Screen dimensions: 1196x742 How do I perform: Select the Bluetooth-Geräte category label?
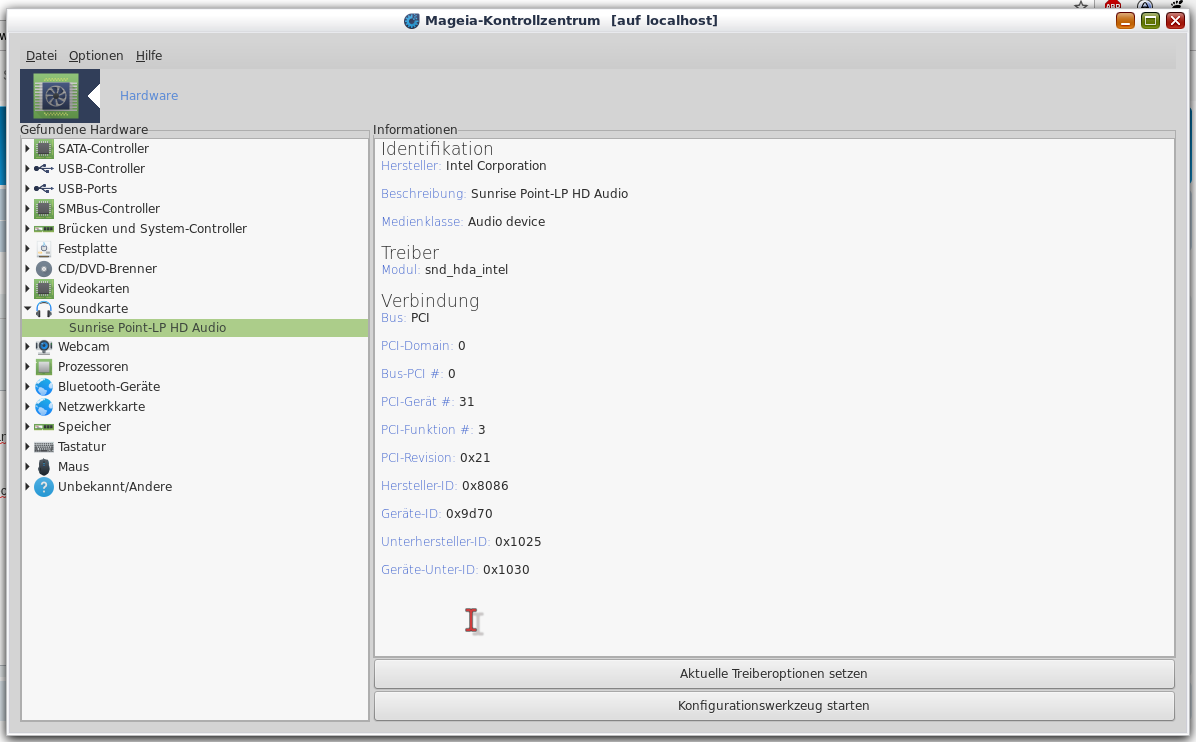point(109,387)
